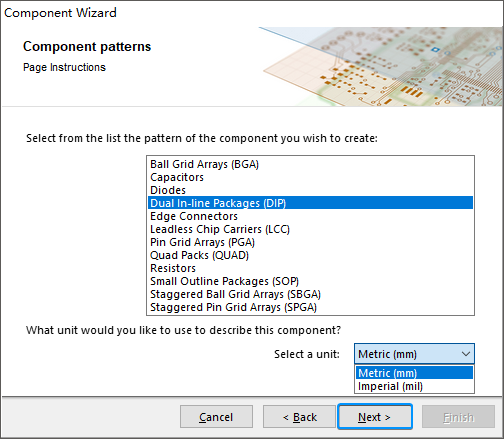Pick Quad Packs (QUAD) pattern
504x439 pixels.
310,255
